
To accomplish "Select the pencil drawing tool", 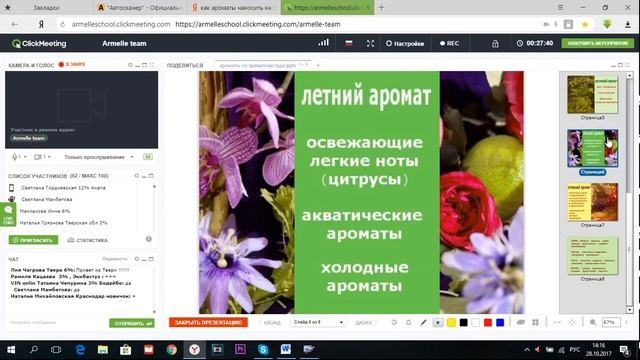I will pos(424,322).
